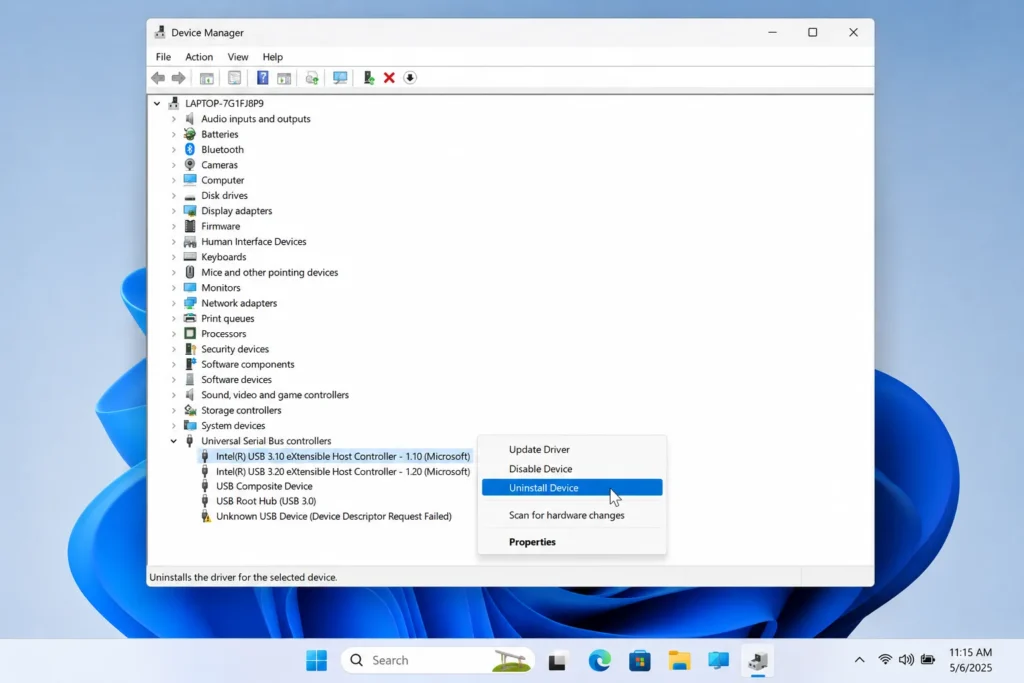This screenshot has width=1024, height=683.
Task: Click the USB Root Hub device icon
Action: pyautogui.click(x=205, y=501)
